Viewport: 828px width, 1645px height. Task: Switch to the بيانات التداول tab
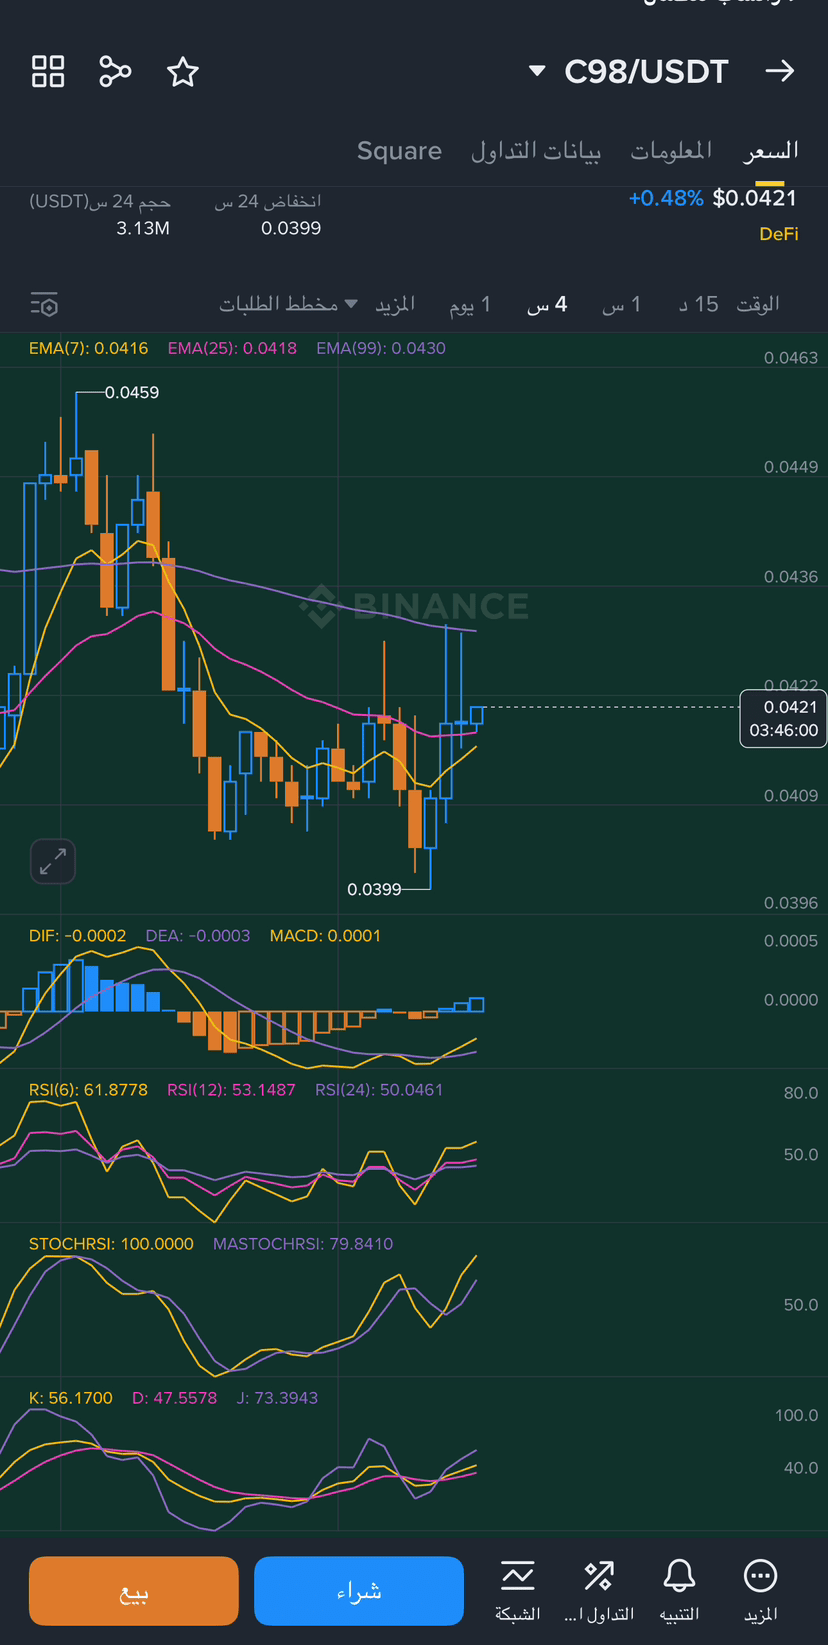tap(536, 151)
